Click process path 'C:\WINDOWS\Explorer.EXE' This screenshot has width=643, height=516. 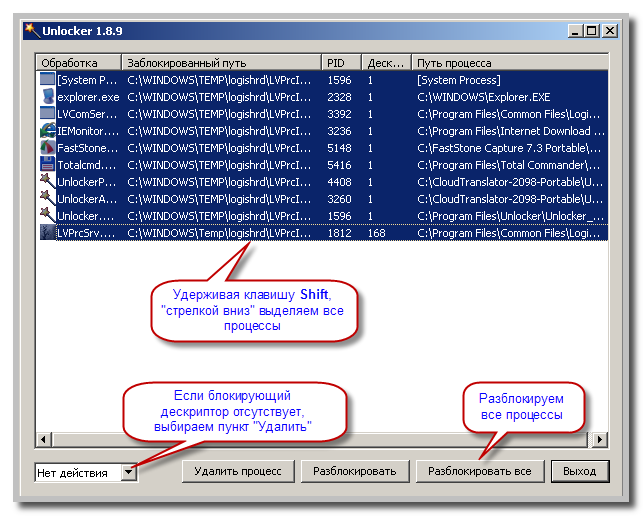pos(483,97)
